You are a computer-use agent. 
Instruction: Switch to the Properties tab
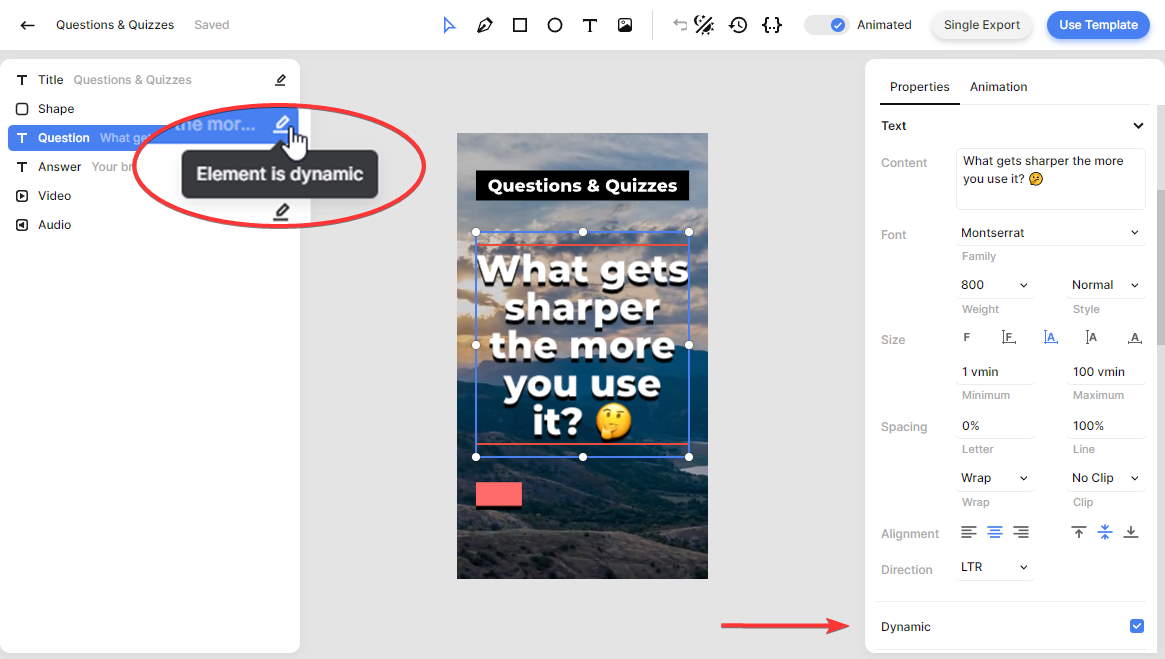coord(919,87)
